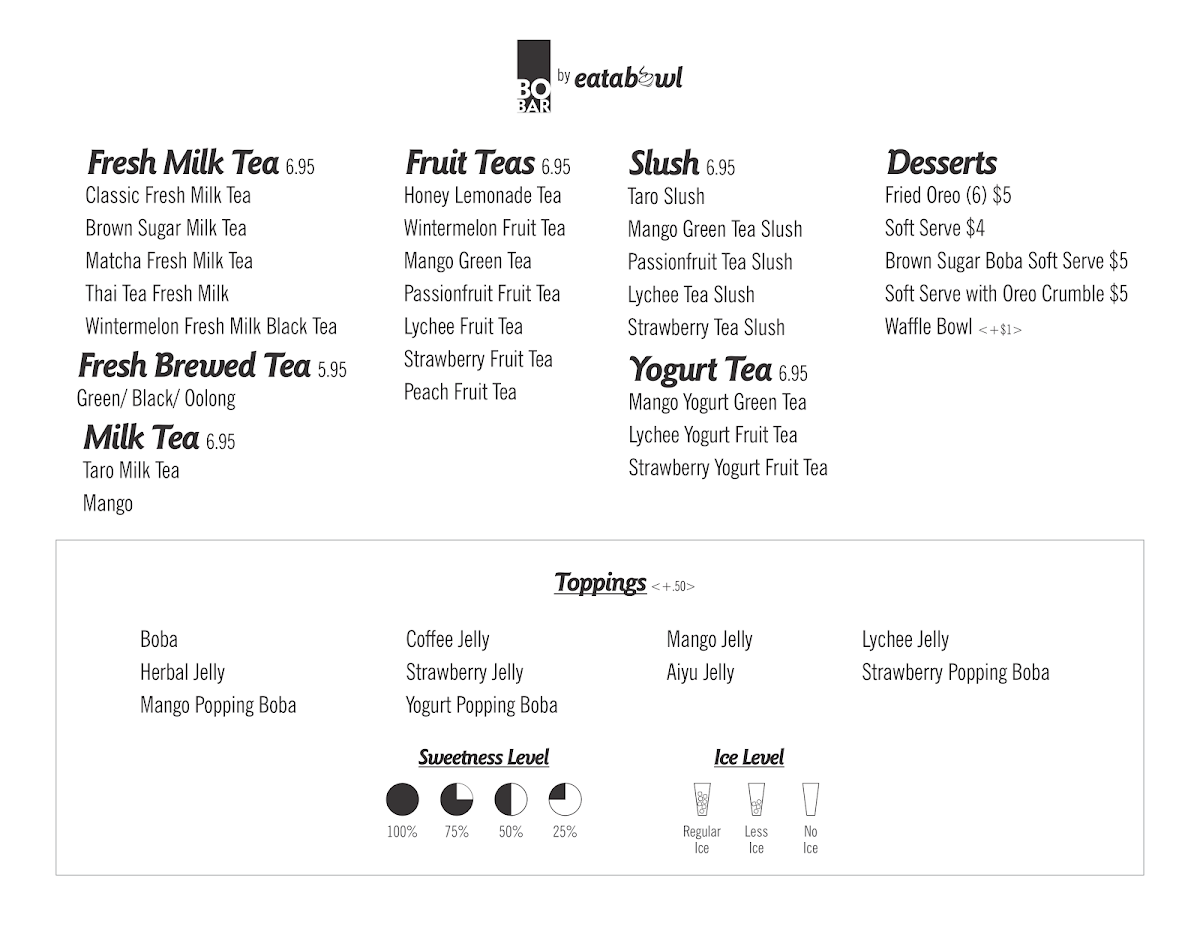Click the eatabowl brand name
This screenshot has width=1200, height=929.
pyautogui.click(x=630, y=77)
